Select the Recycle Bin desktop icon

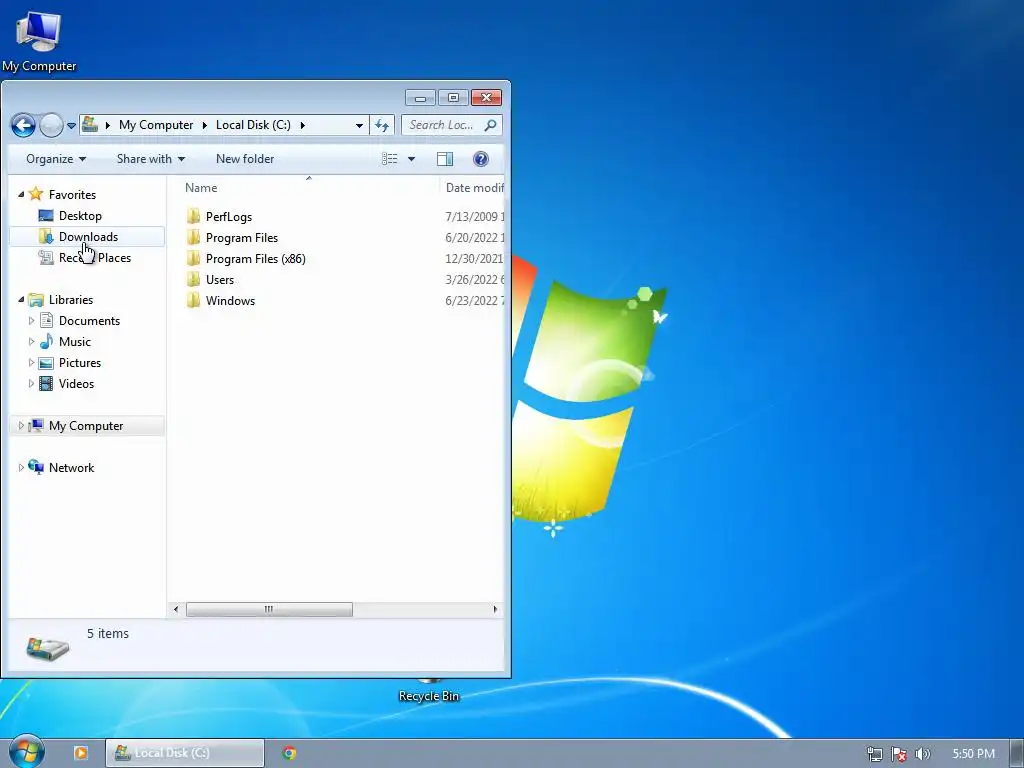pos(429,692)
